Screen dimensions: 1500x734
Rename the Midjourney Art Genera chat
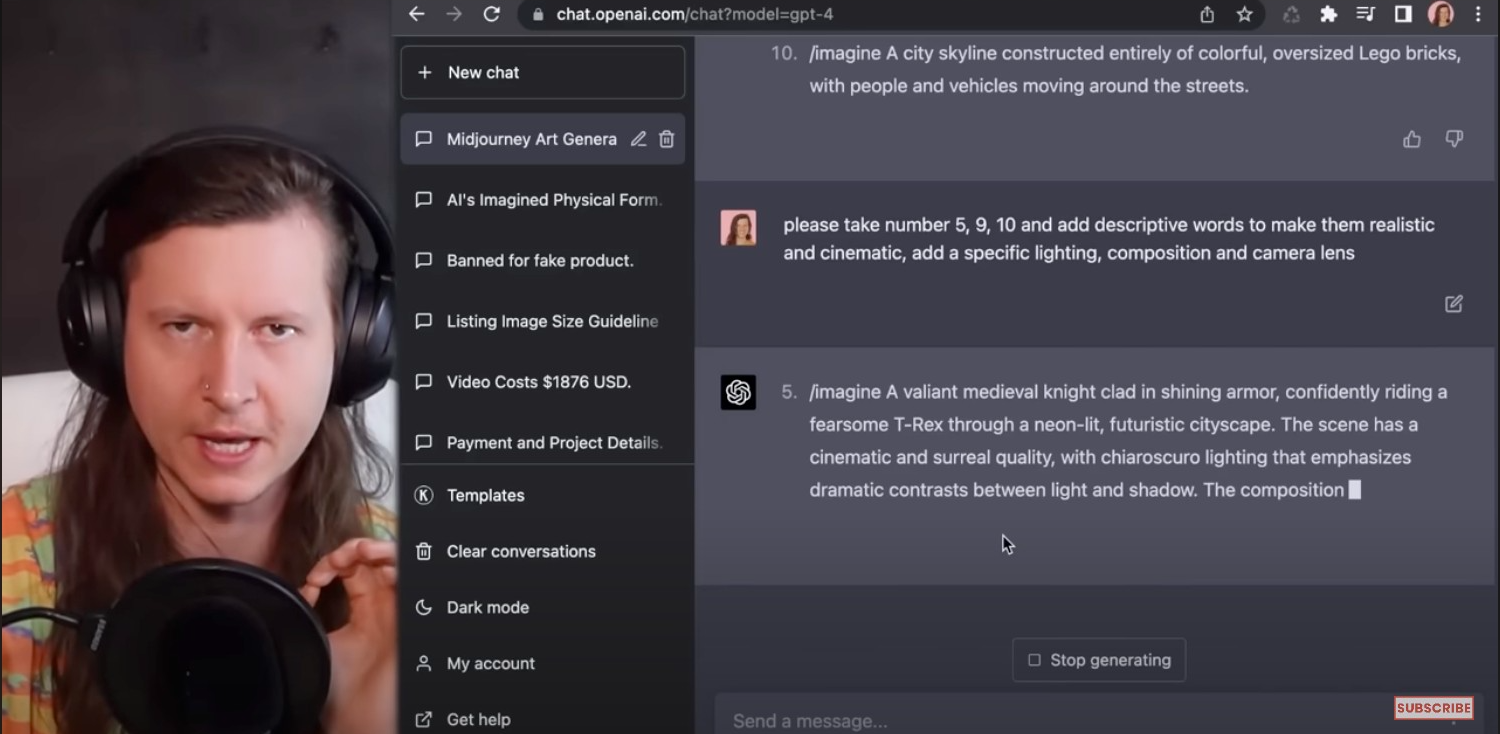tap(638, 140)
